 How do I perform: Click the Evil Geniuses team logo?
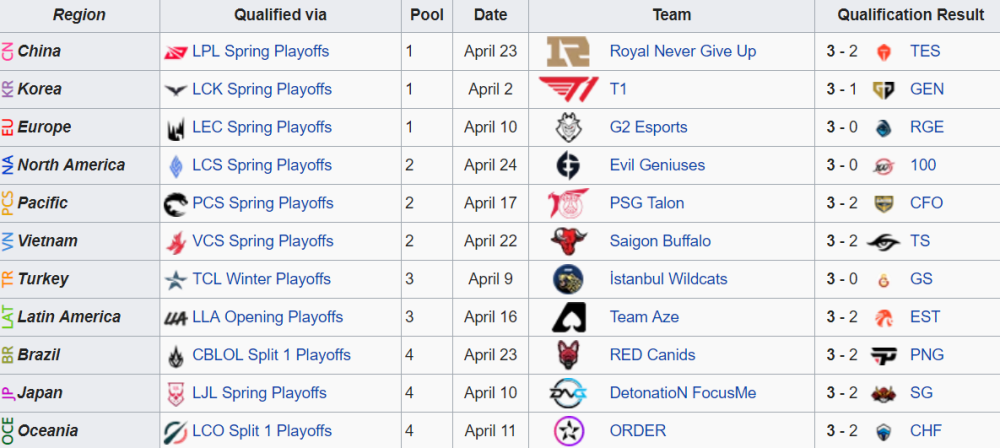(x=569, y=165)
